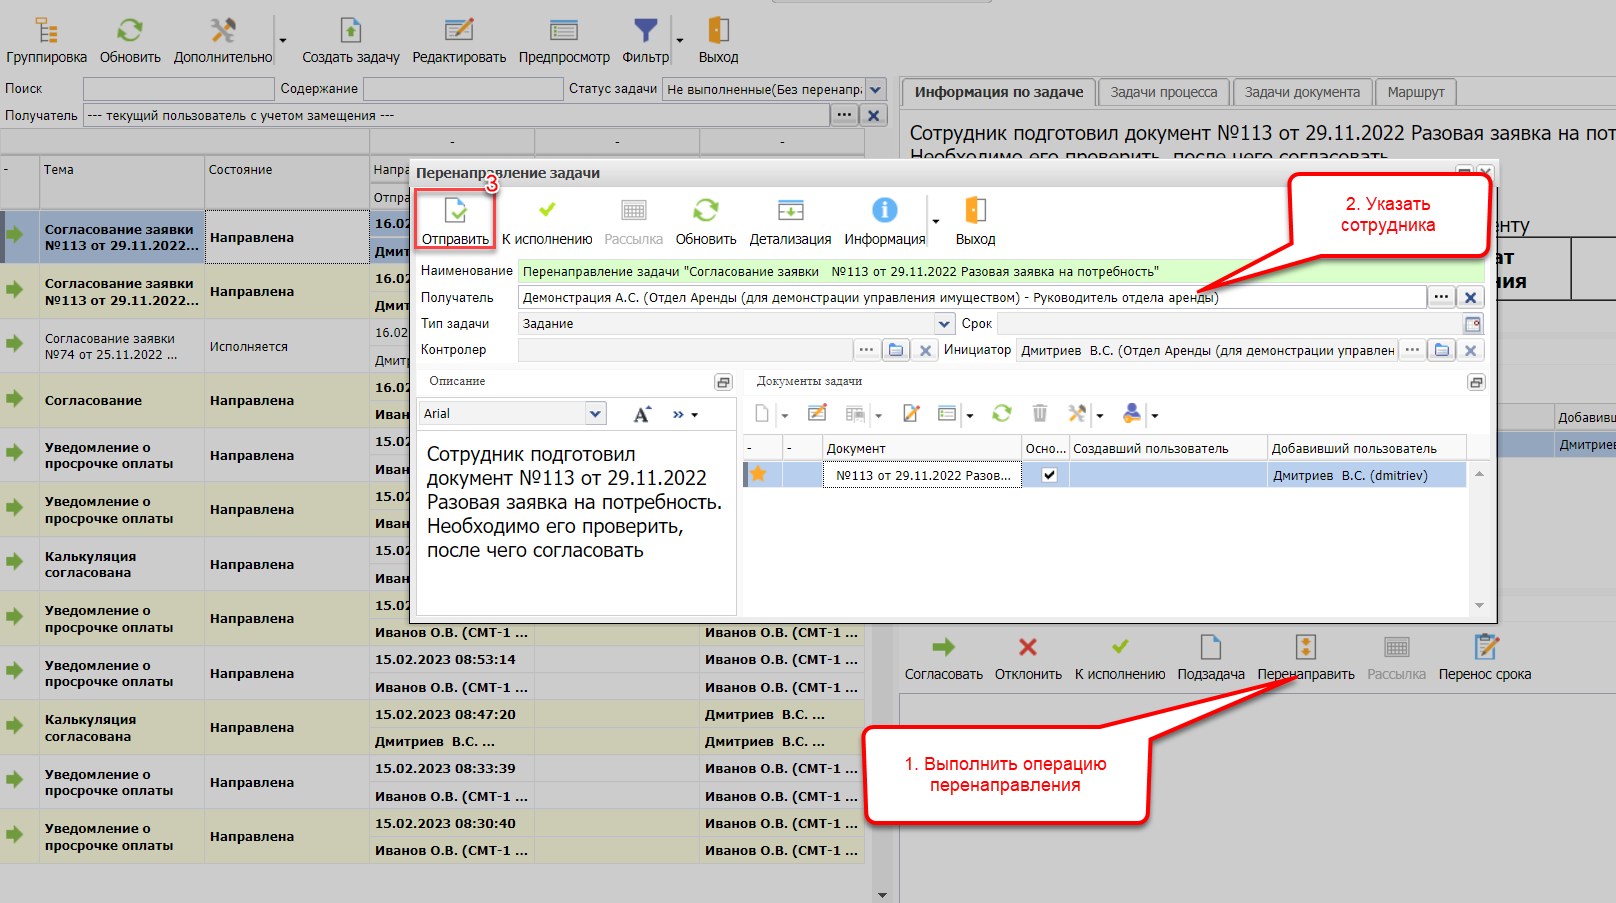1616x903 pixels.
Task: Click Перенос срока icon
Action: [1485, 648]
